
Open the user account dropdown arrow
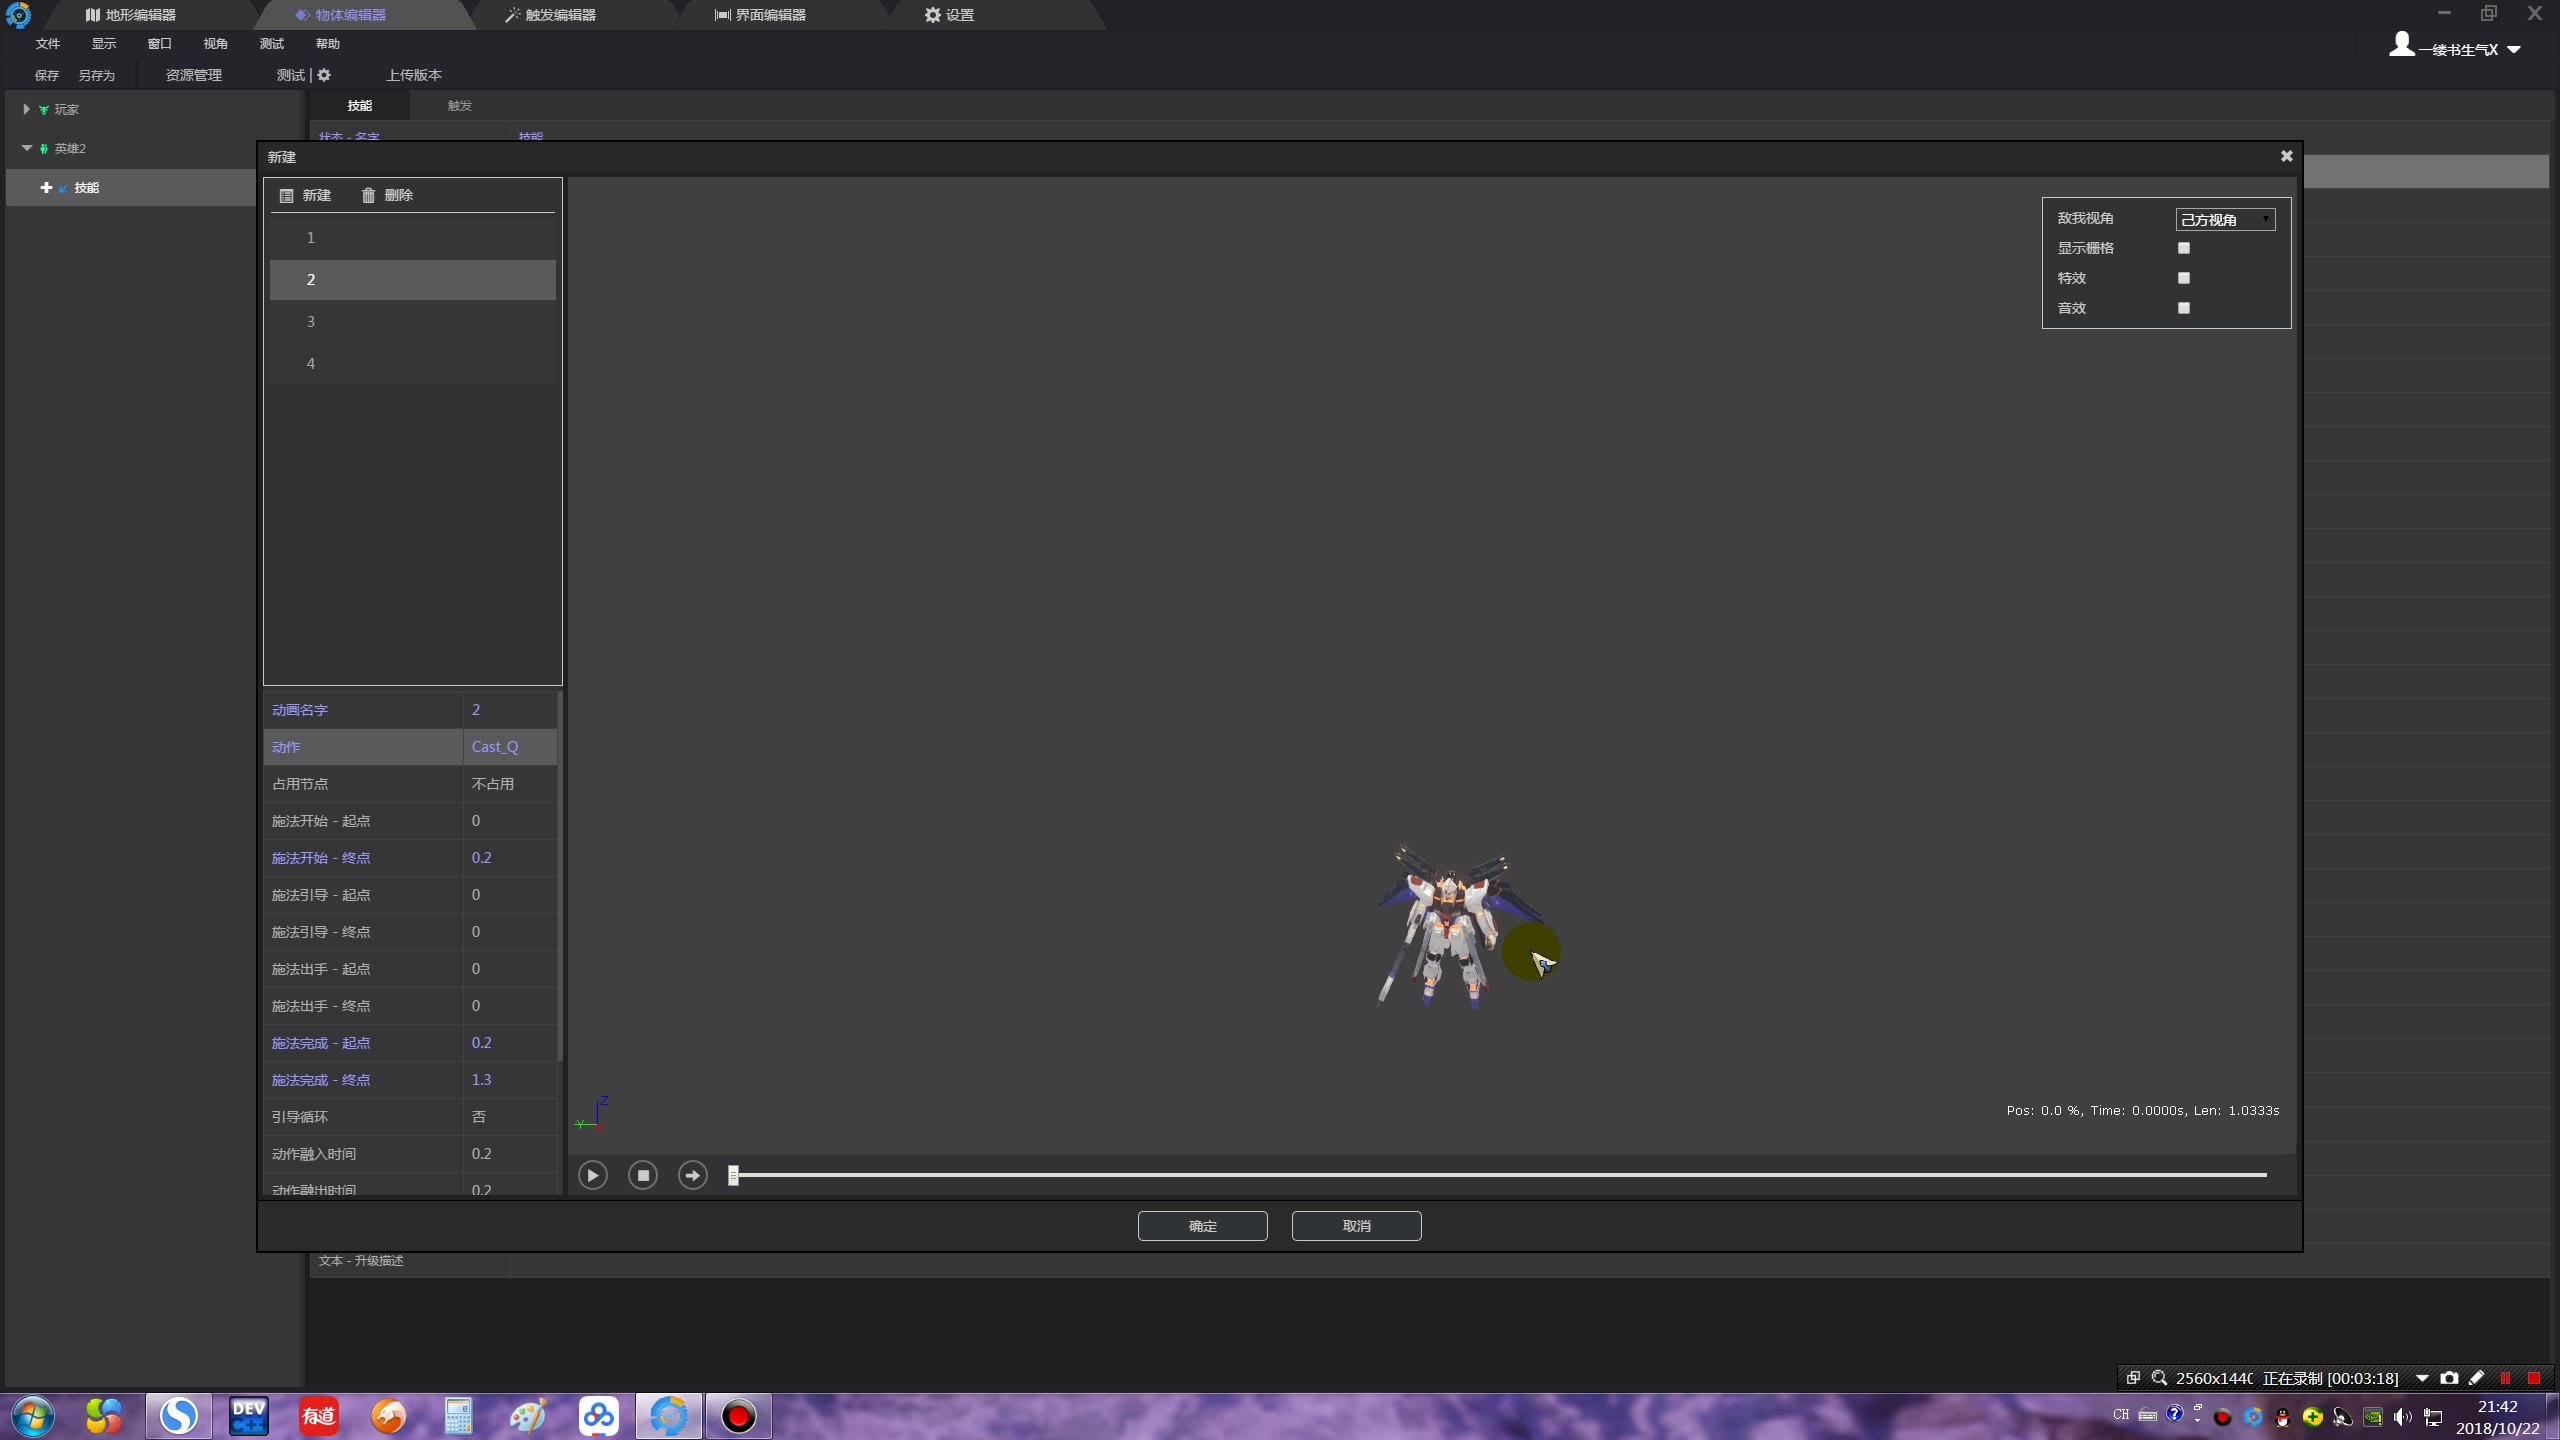pyautogui.click(x=2514, y=50)
